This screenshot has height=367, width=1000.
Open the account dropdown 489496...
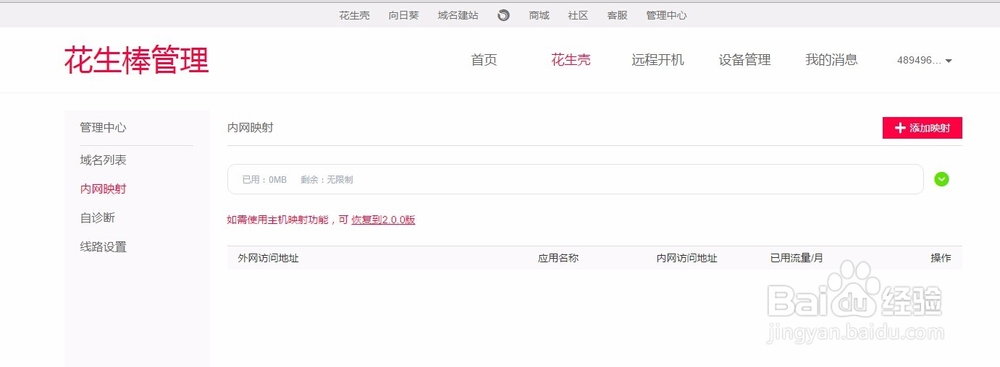click(924, 61)
